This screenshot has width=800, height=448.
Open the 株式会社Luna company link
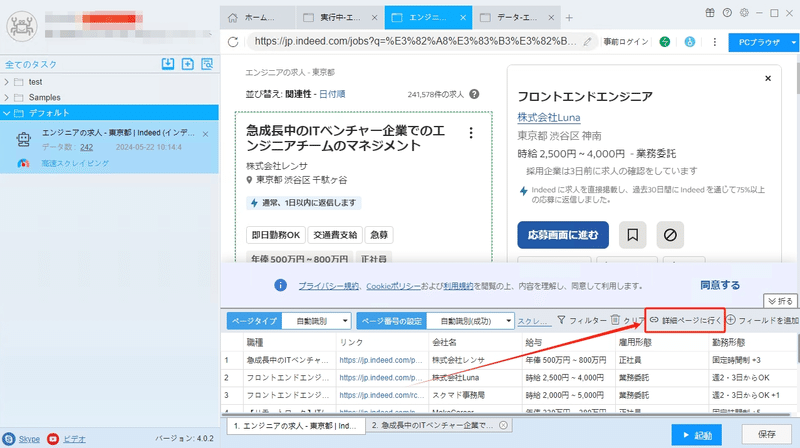coord(548,117)
